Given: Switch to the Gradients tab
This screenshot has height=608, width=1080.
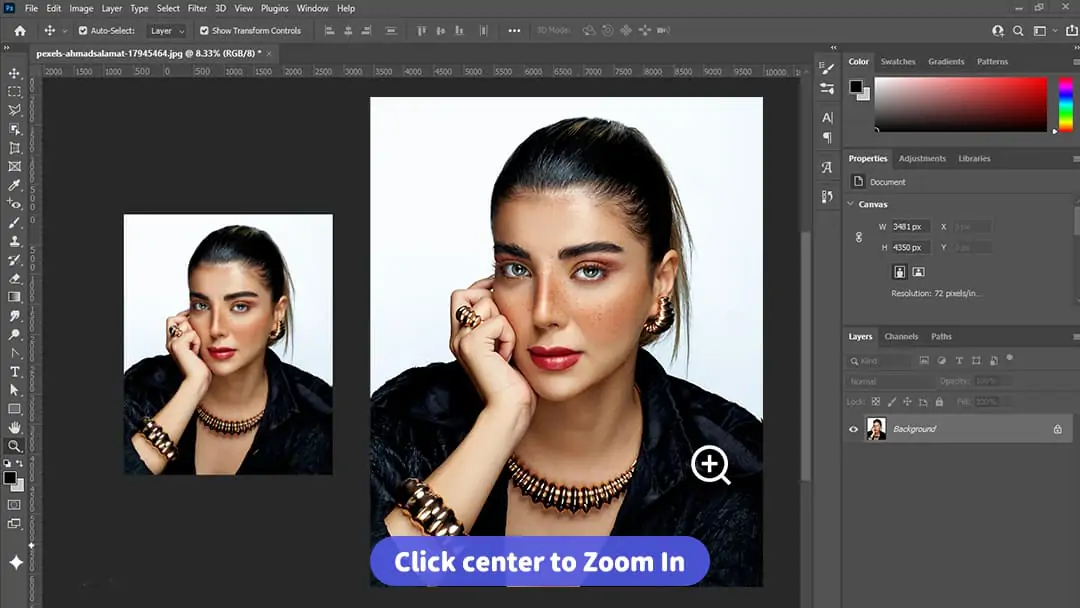Looking at the screenshot, I should tap(946, 61).
